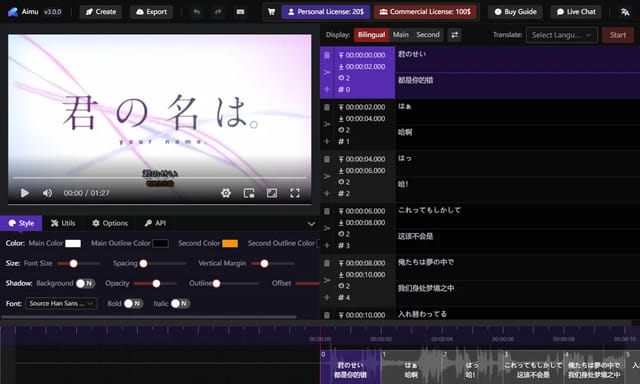Delete subtitle #1 with trash icon

point(327,107)
